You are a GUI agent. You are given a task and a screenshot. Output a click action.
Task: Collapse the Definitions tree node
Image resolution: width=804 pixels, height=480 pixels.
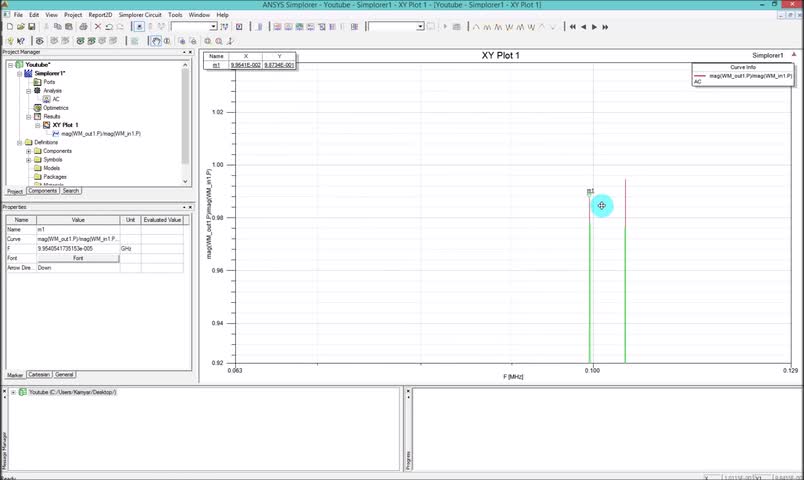tap(19, 143)
